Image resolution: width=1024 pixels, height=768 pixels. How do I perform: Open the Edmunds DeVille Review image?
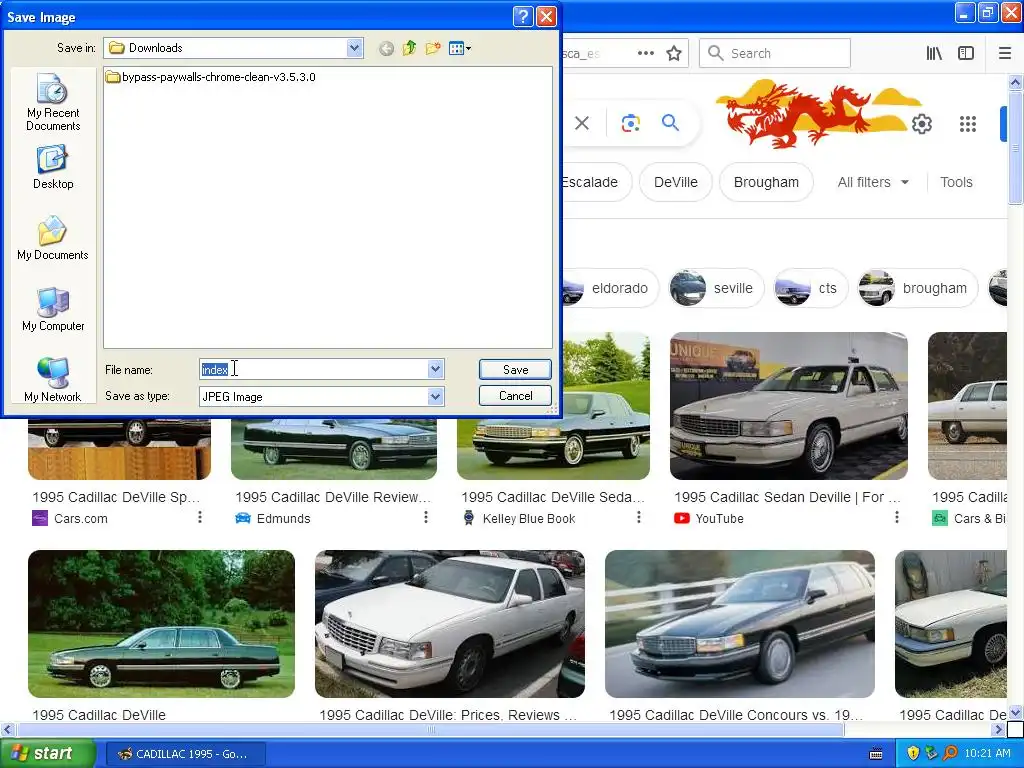click(334, 449)
